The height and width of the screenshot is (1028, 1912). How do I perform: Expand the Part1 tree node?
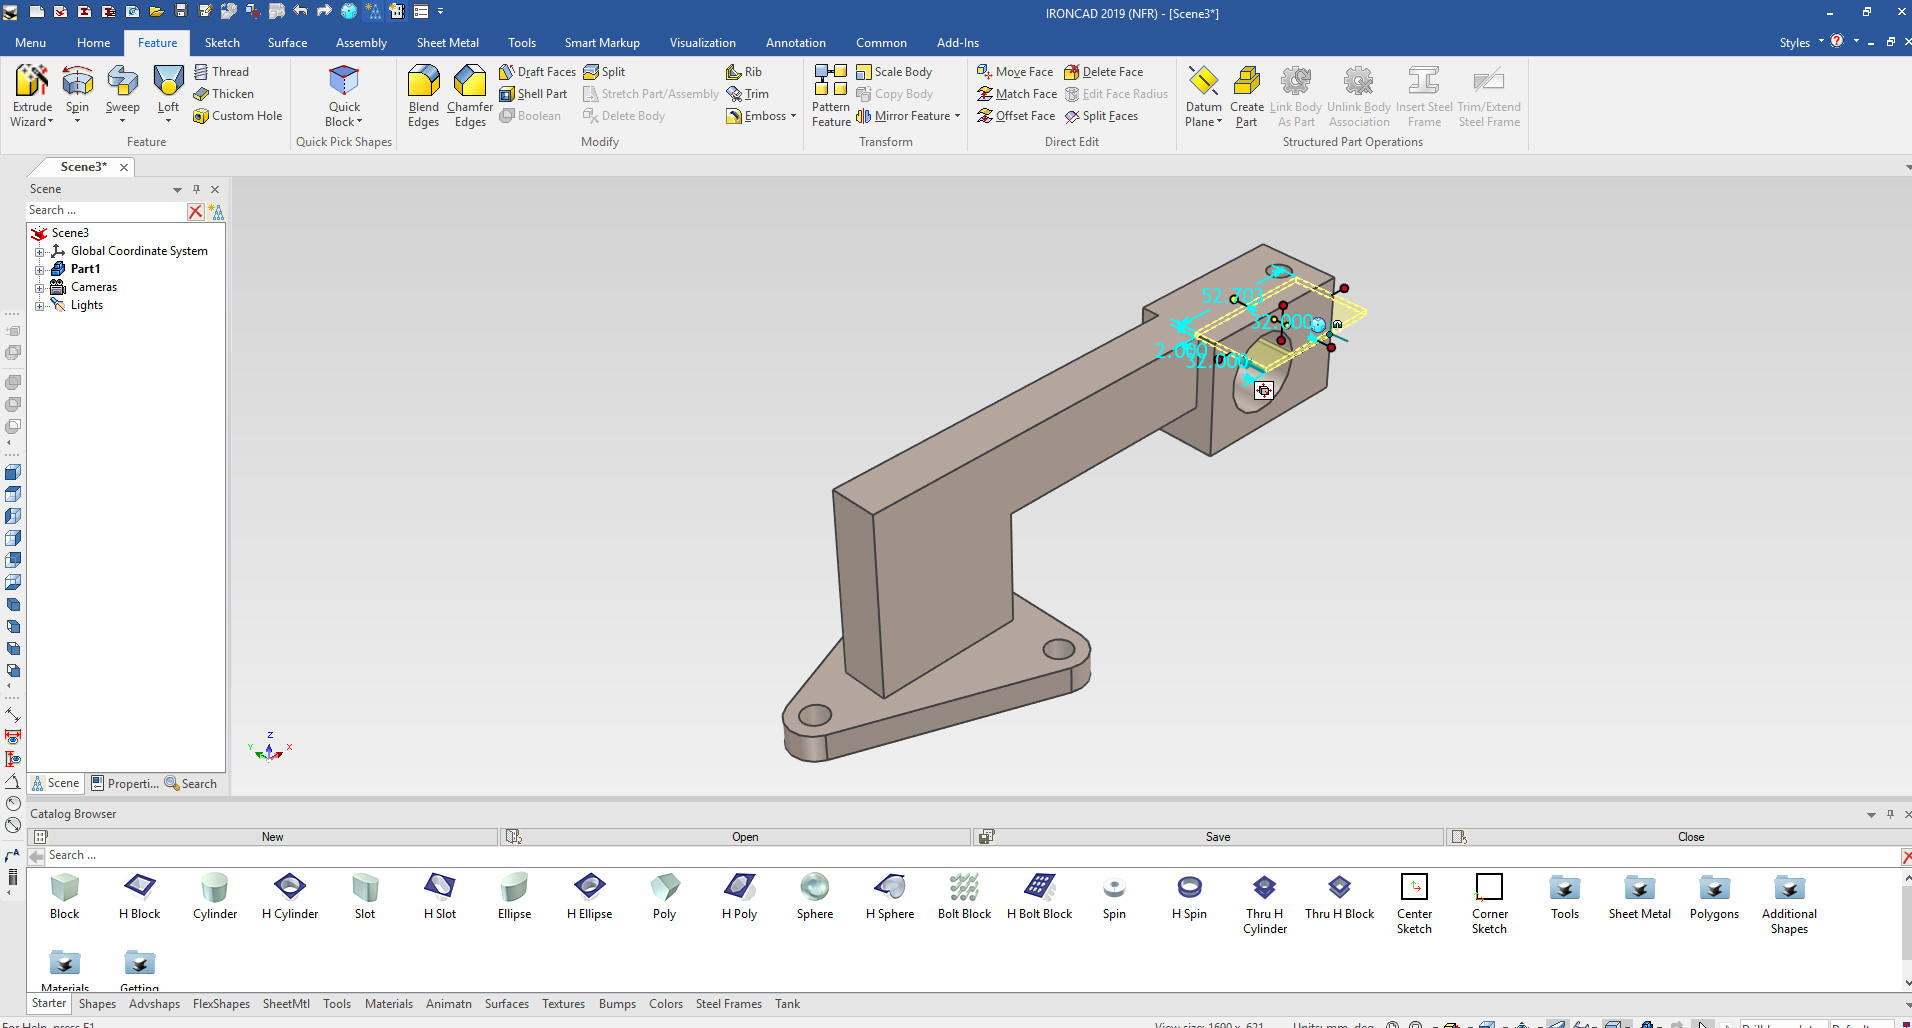click(40, 270)
